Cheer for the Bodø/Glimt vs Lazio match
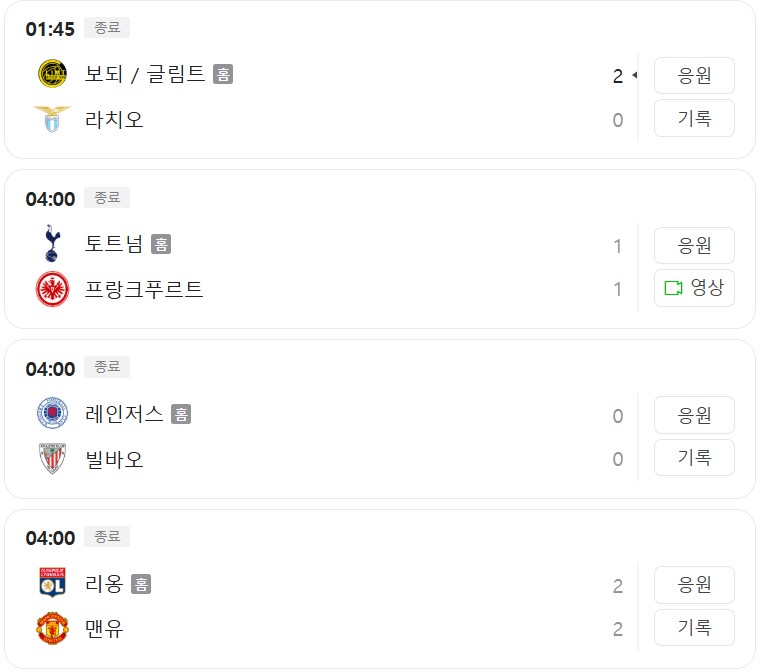 (x=694, y=76)
